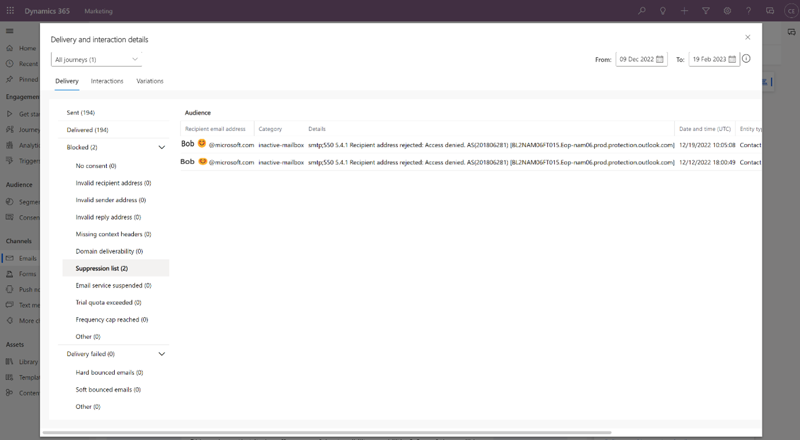Switch to the Variations tab
800x440 pixels.
[150, 81]
